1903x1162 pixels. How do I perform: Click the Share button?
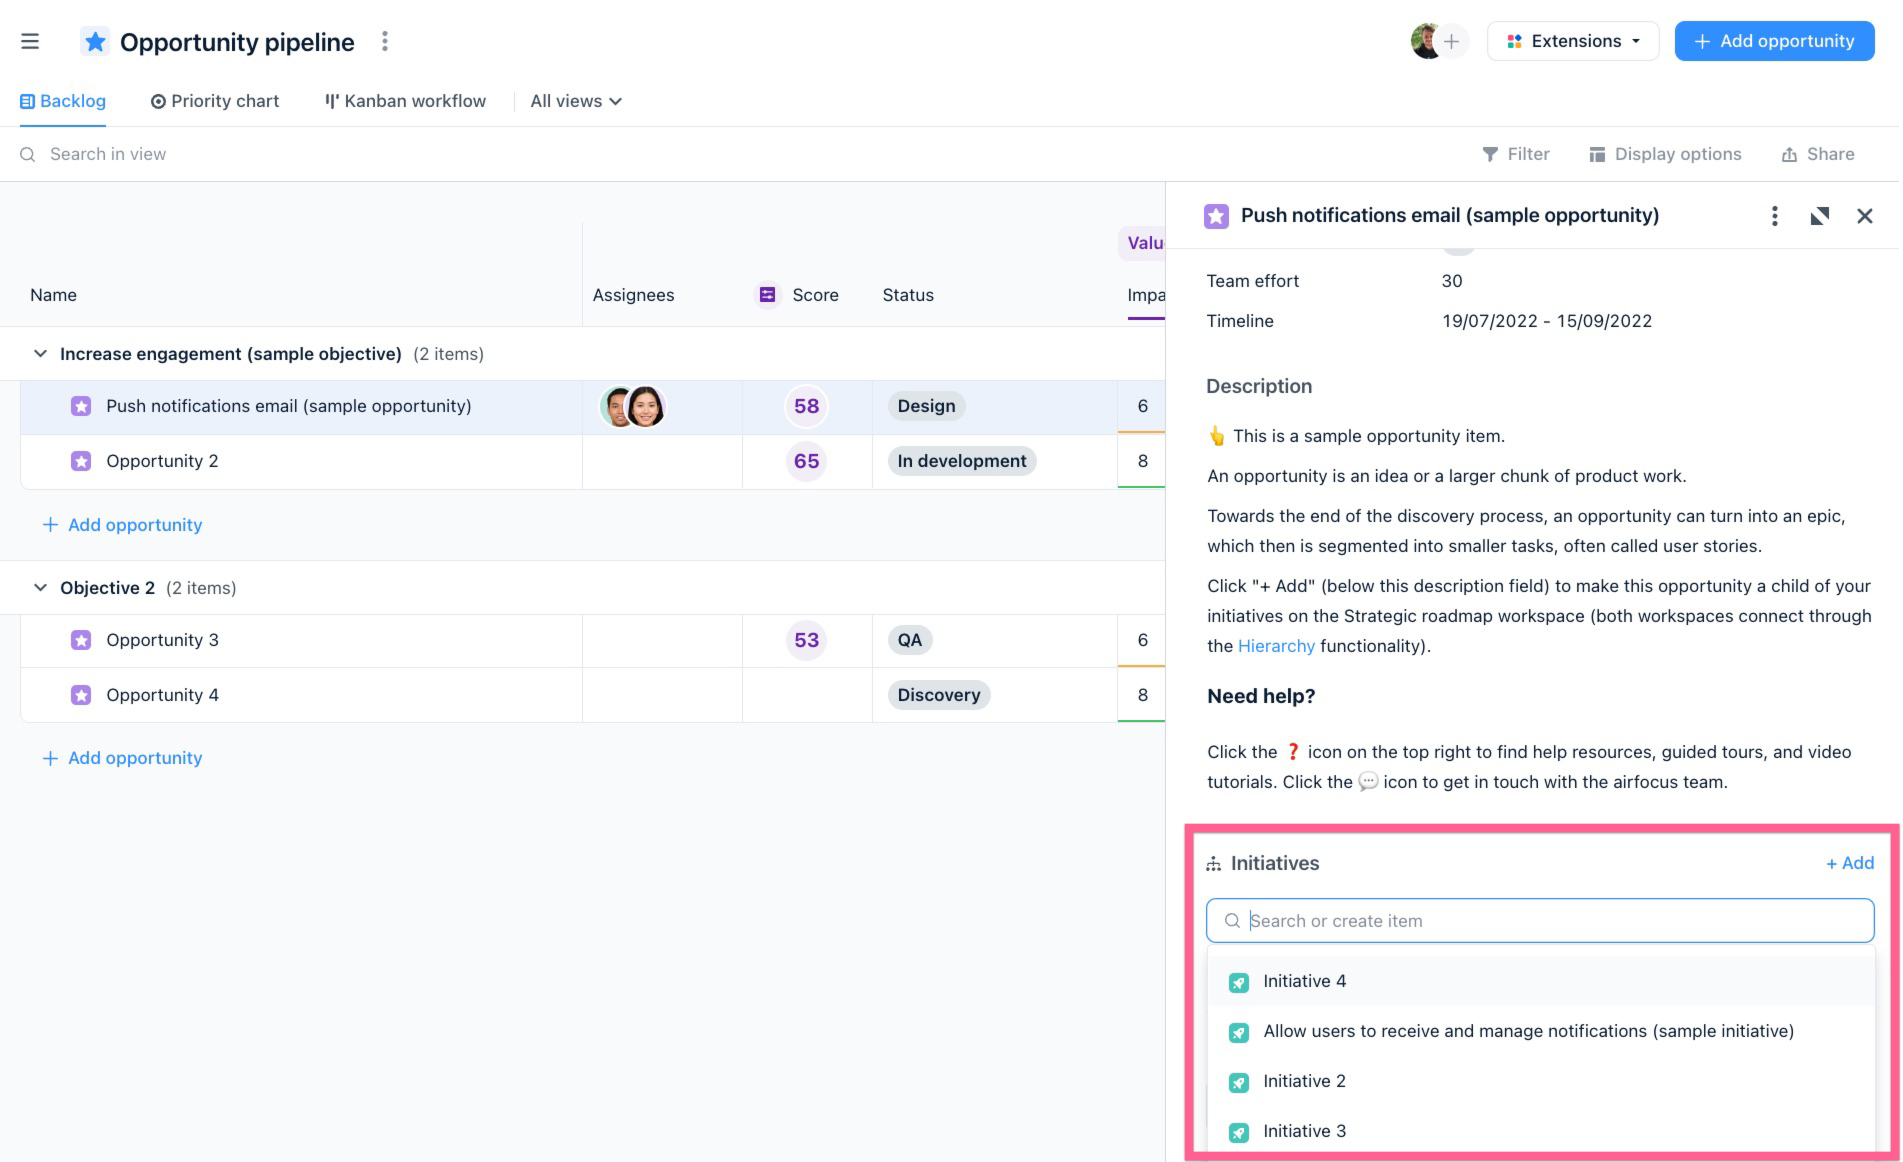coord(1818,154)
